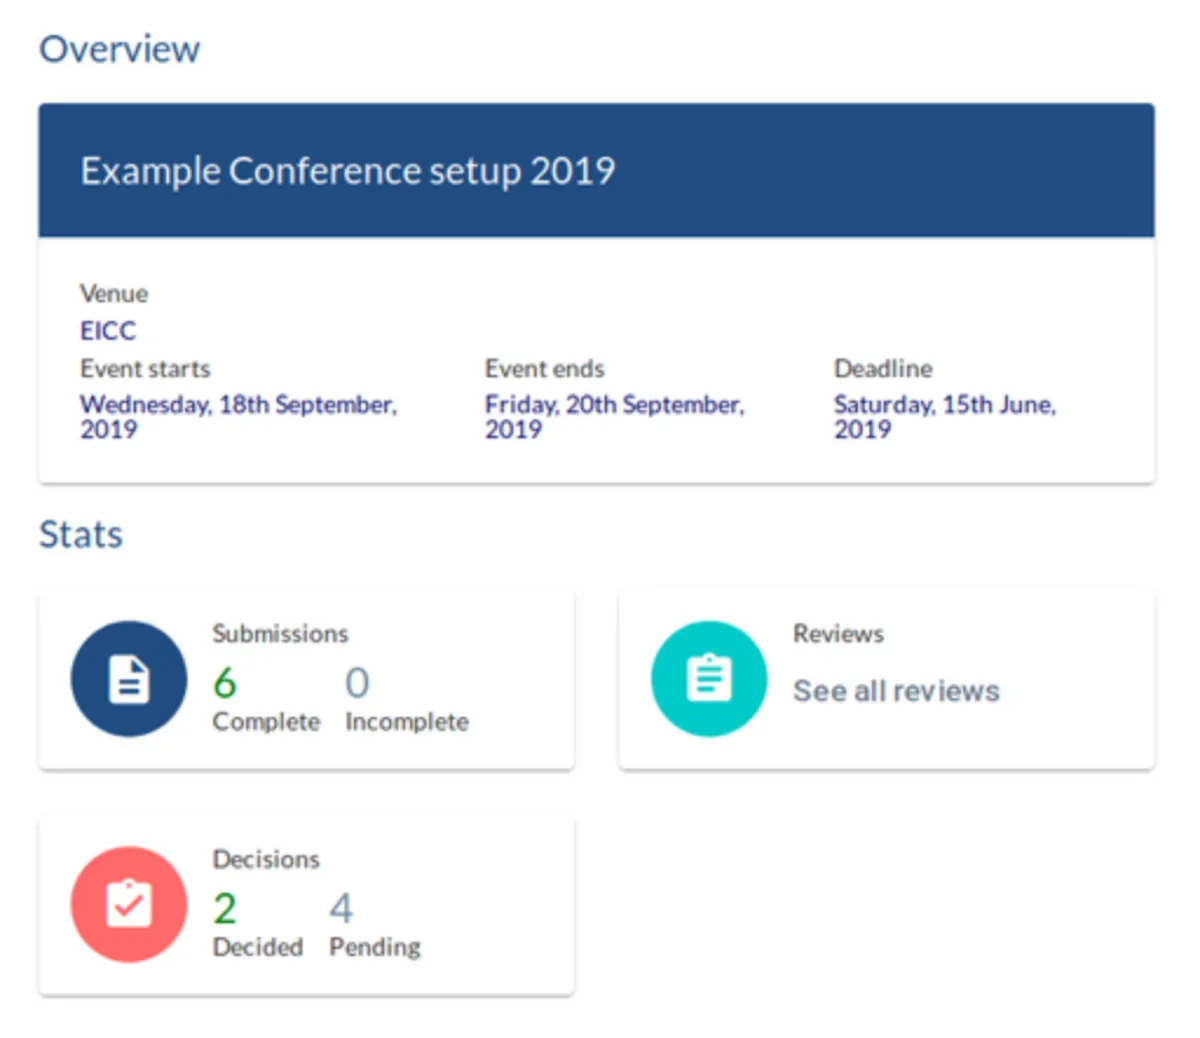Viewport: 1200px width, 1038px height.
Task: Click the 4 Pending decisions count
Action: coord(341,909)
